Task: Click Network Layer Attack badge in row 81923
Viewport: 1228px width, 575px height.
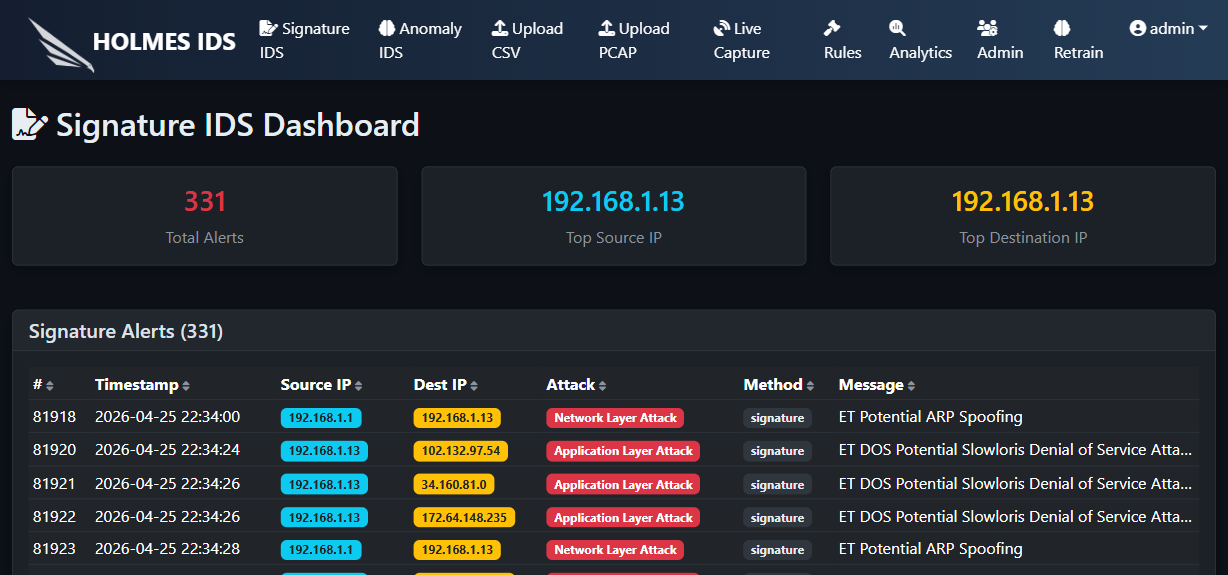Action: click(x=616, y=550)
